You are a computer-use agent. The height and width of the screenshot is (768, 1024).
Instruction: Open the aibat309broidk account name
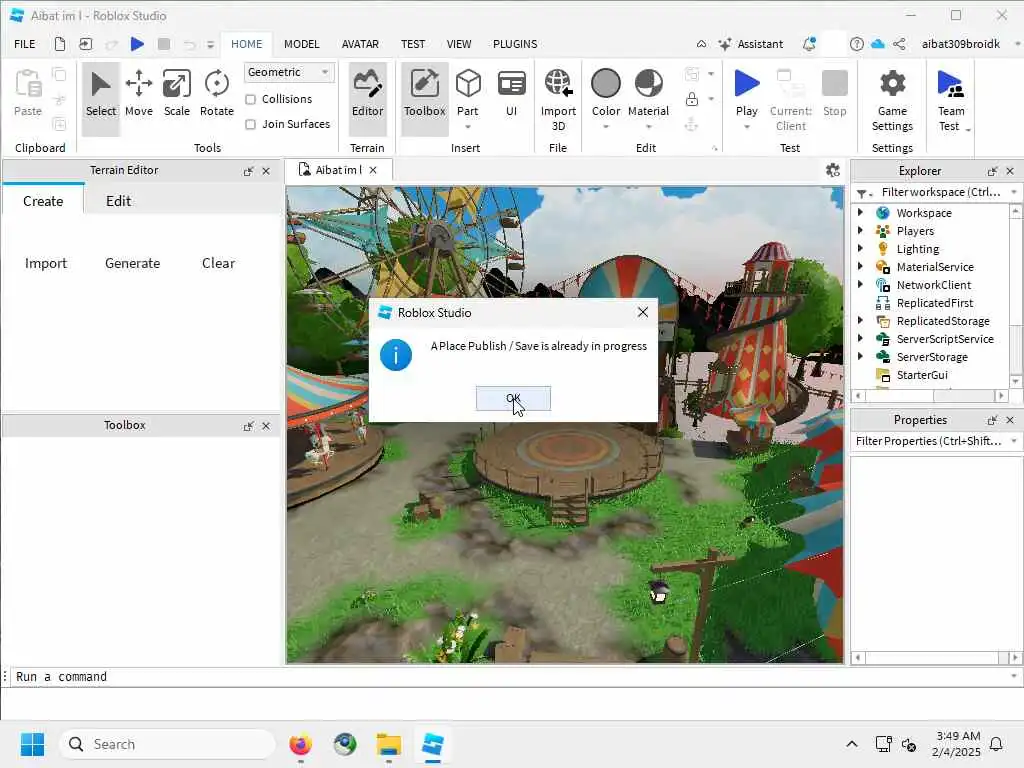(x=960, y=44)
